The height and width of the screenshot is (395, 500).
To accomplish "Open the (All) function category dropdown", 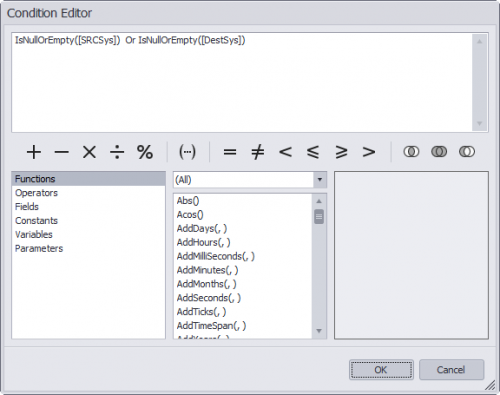I will (320, 180).
